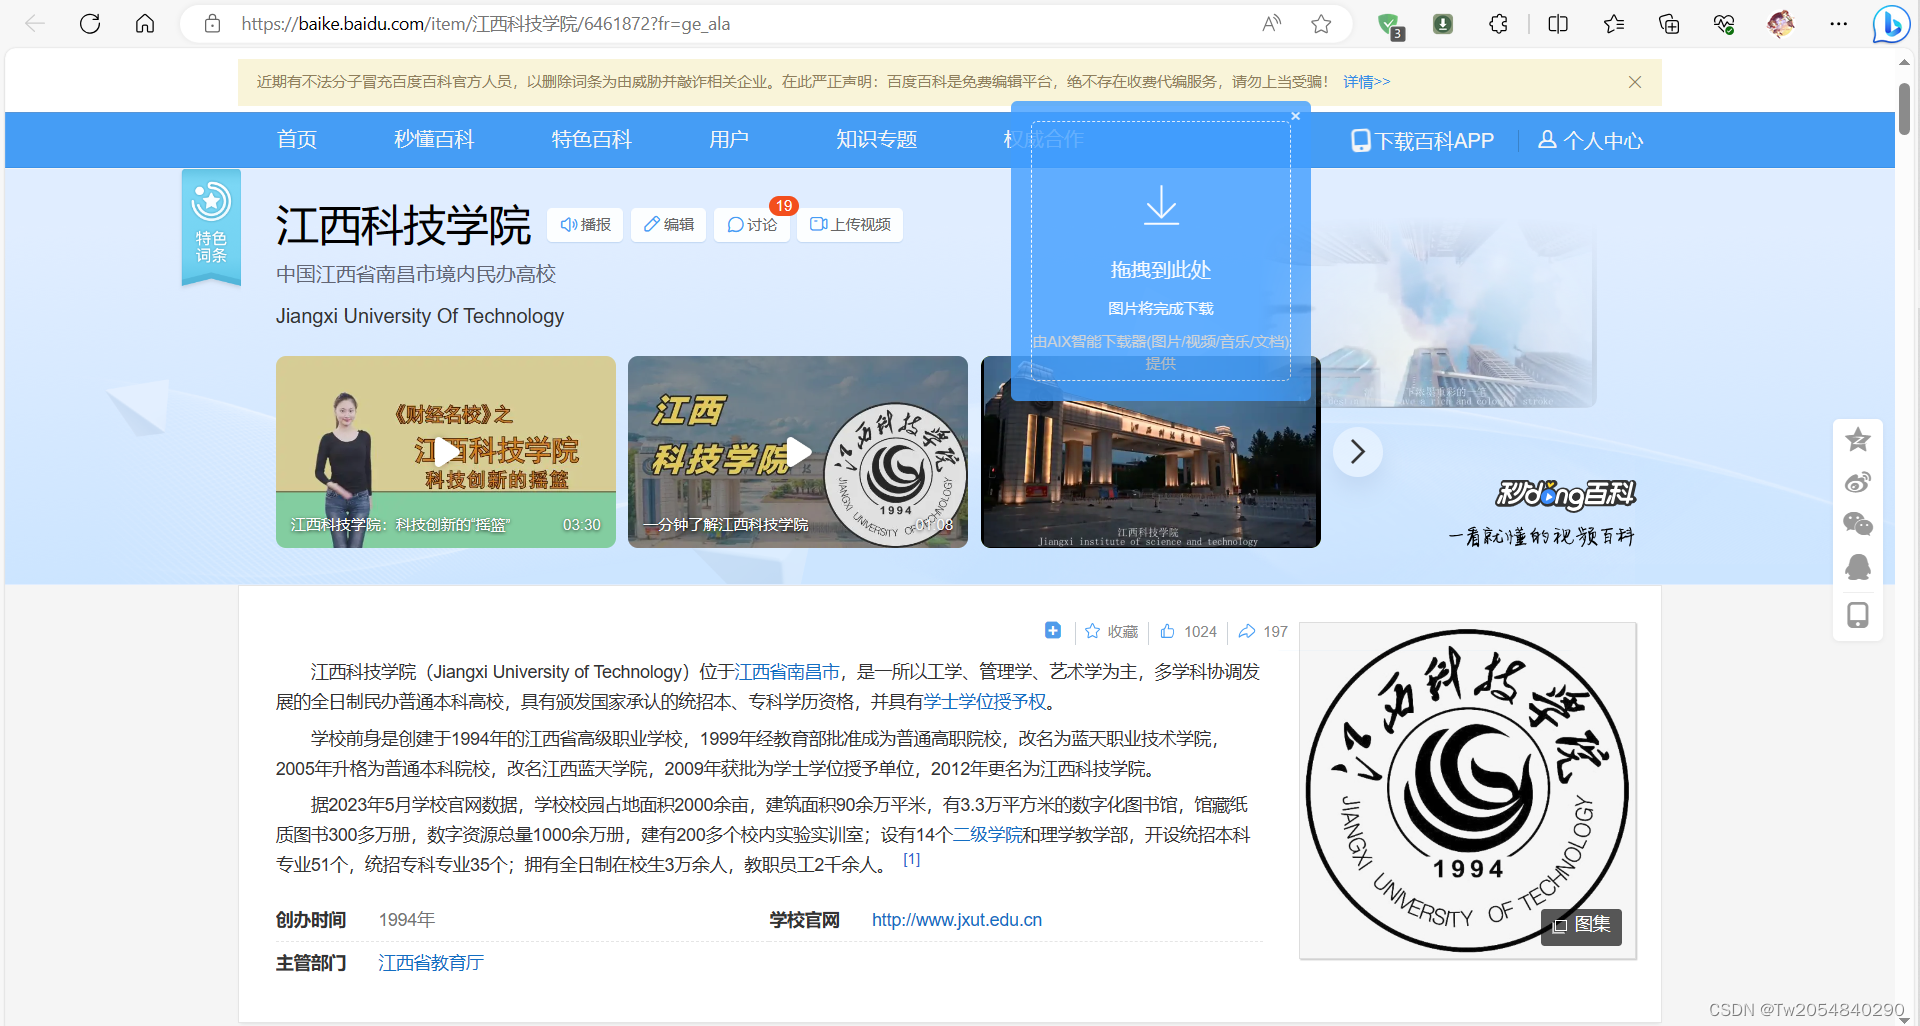The width and height of the screenshot is (1920, 1026).
Task: Open the 秒懂百科 navigation tab
Action: (434, 140)
